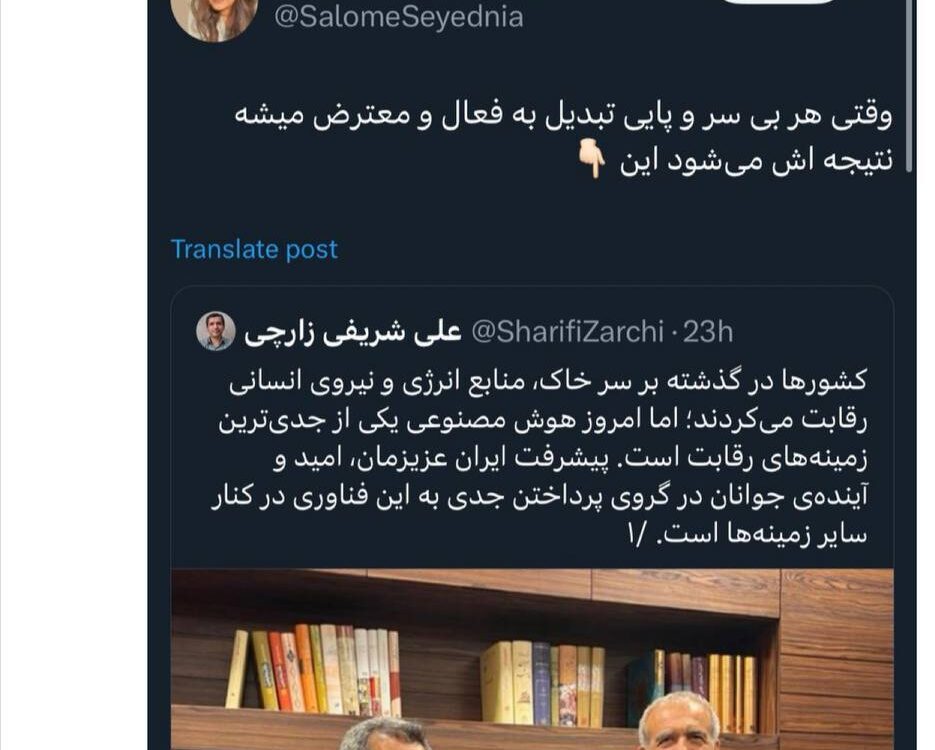This screenshot has height=750, width=935.
Task: Click quoted author name علی شریفی زارچی
Action: (x=353, y=332)
